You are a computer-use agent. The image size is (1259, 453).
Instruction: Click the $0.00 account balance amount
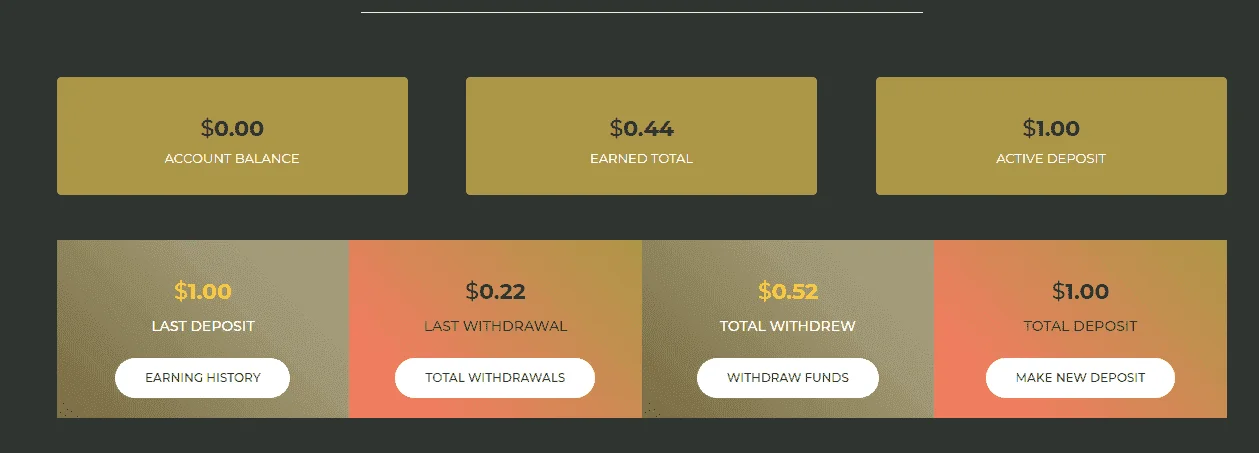pos(232,128)
